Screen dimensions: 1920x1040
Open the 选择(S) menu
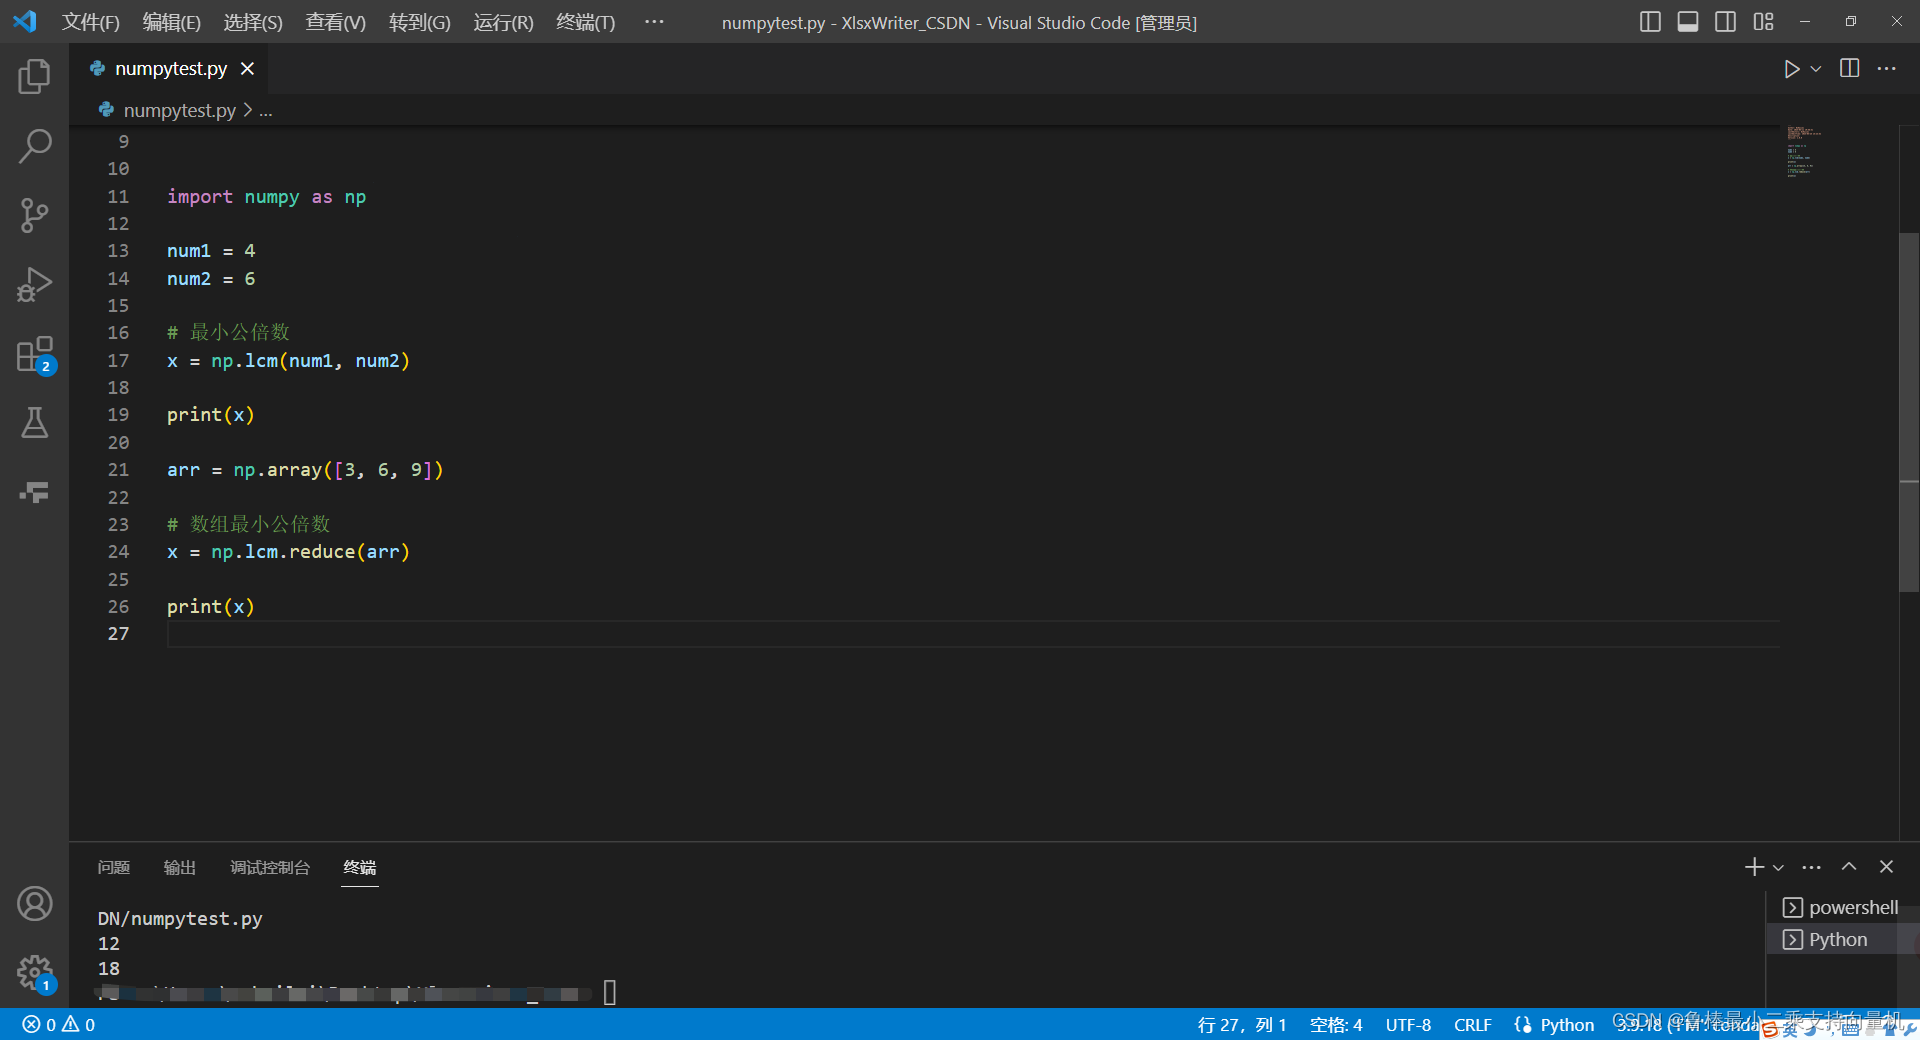point(253,22)
